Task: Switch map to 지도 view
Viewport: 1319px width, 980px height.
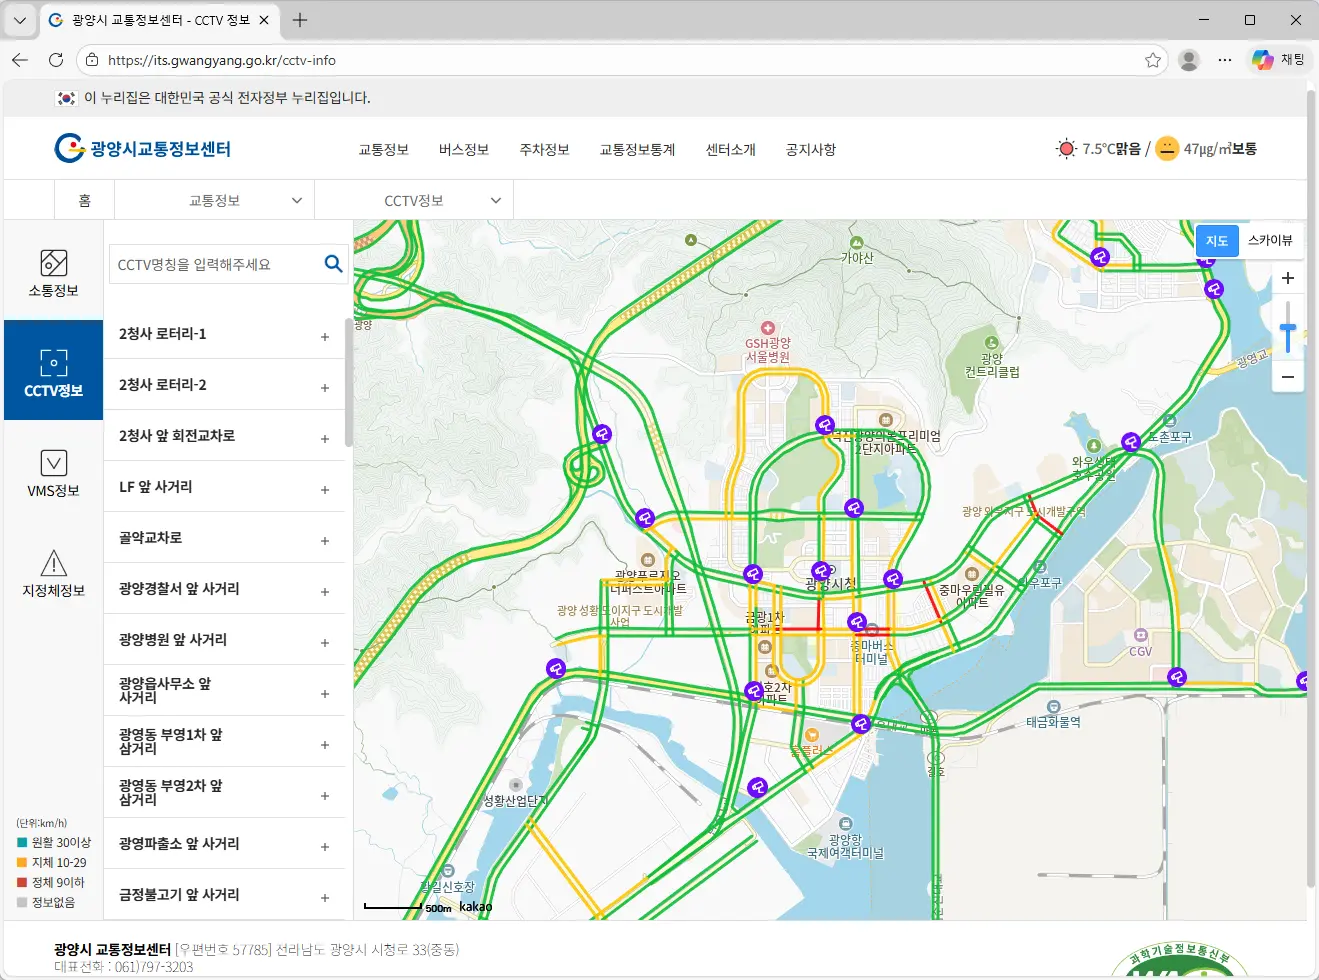Action: point(1217,240)
